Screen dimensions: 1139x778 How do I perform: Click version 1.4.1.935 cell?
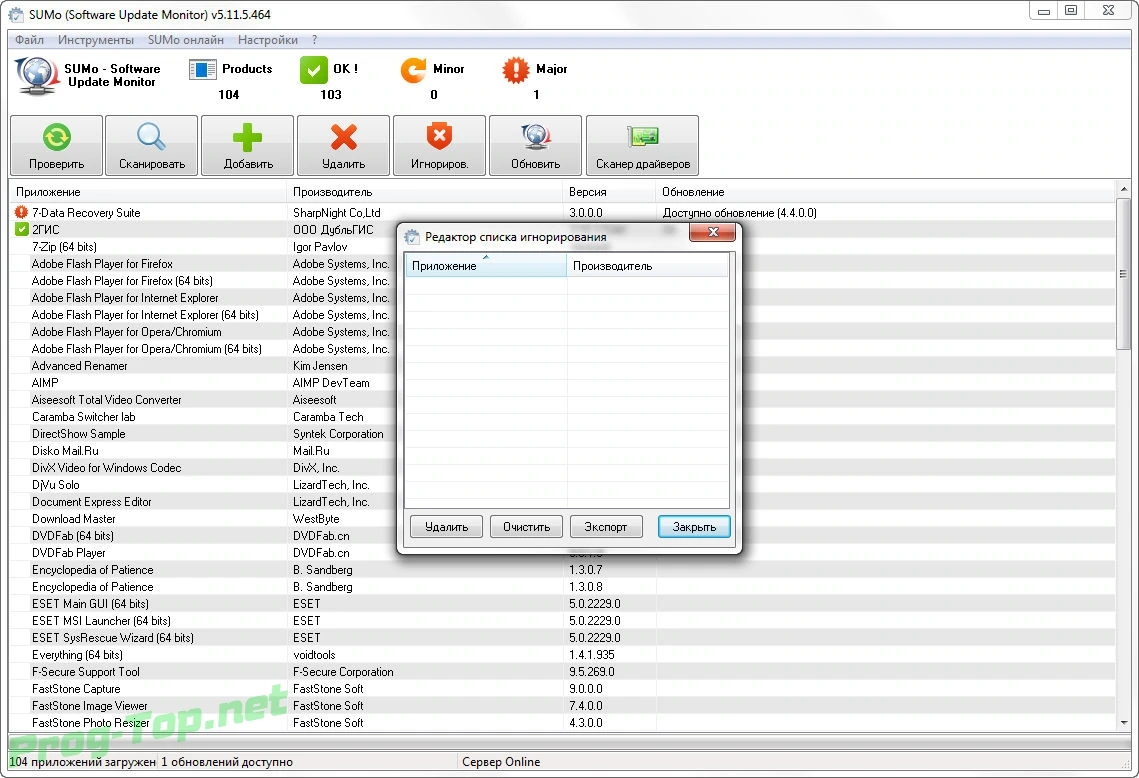point(591,655)
